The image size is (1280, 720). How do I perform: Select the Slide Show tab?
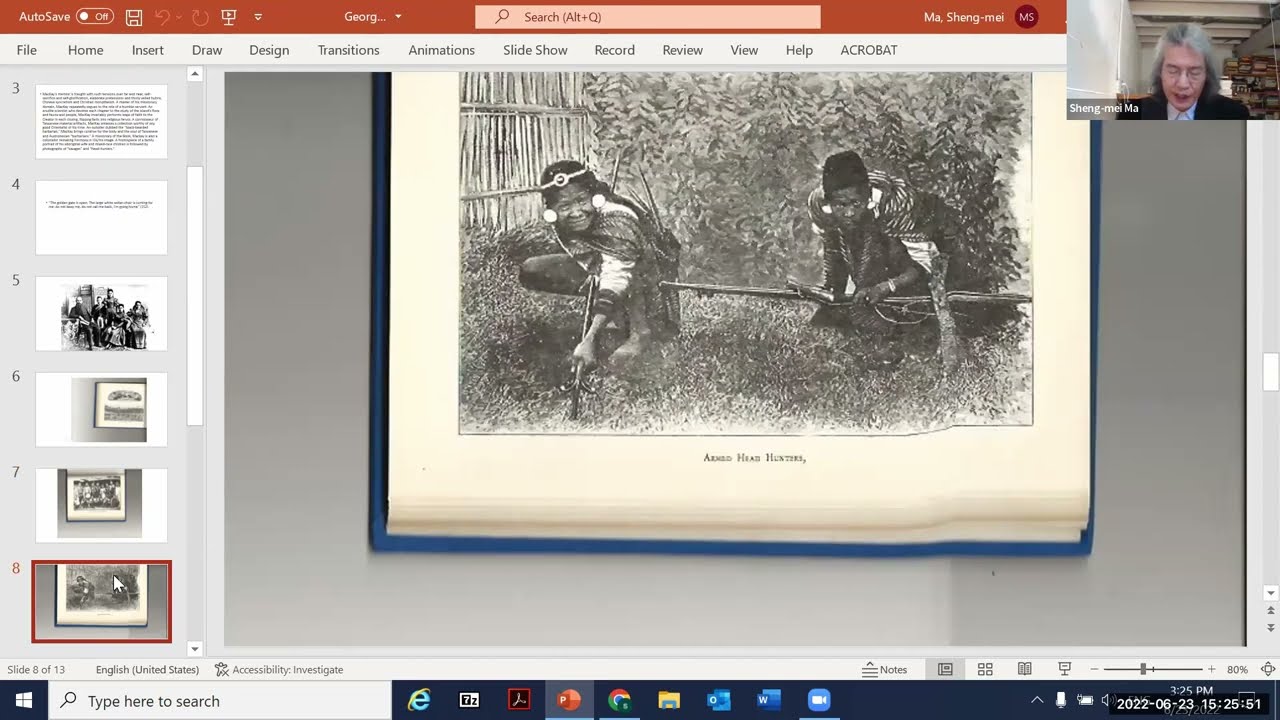pos(535,50)
